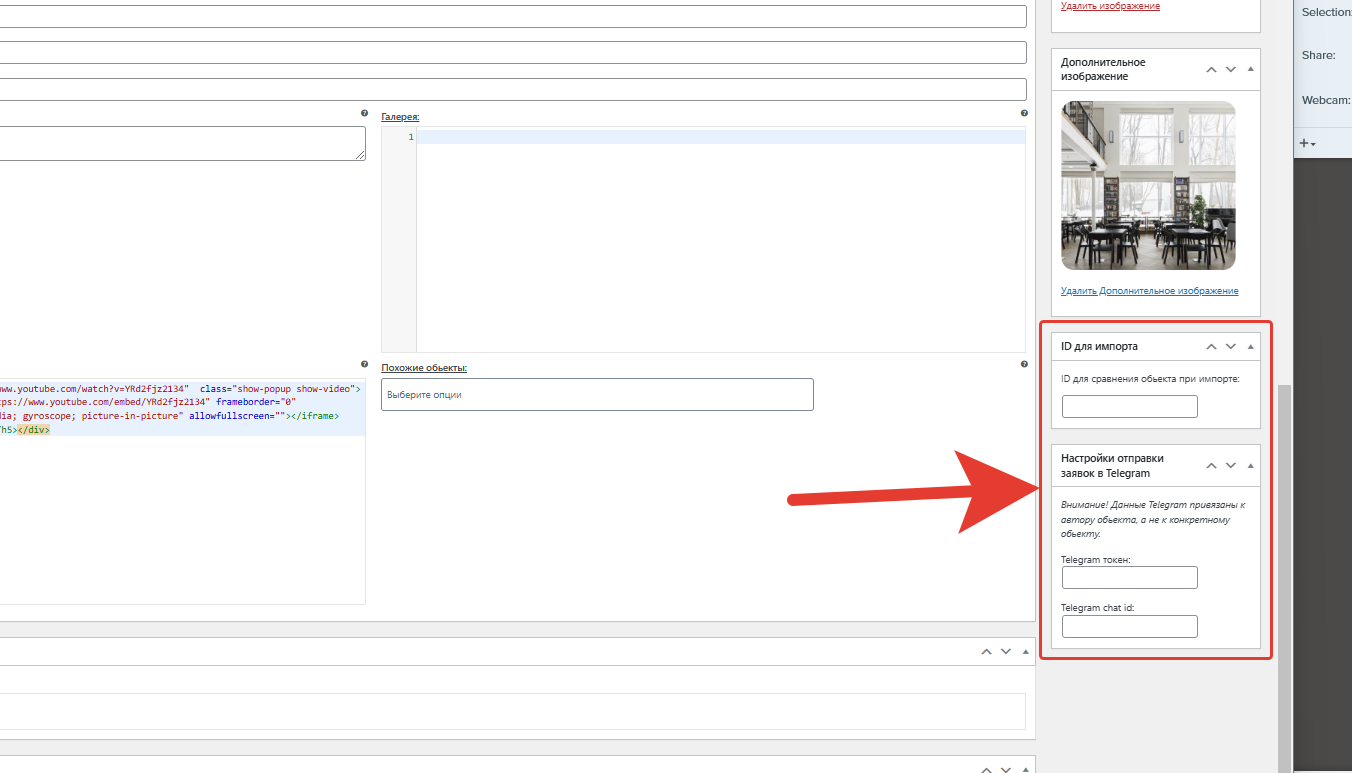Click the import comparison ID input field
This screenshot has height=773, width=1352.
tap(1129, 406)
